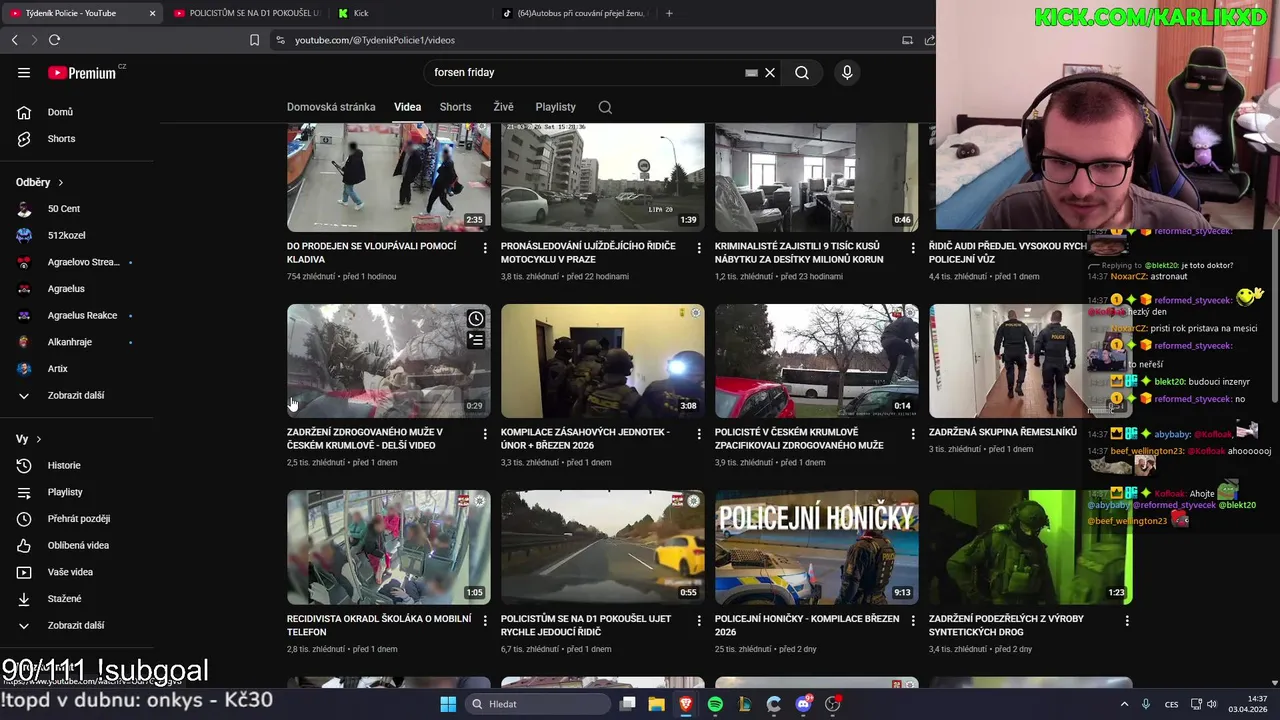Screen dimensions: 1280x720
Task: Add Zadržení zdrogovaného muže video to watch later
Action: pyautogui.click(x=476, y=319)
